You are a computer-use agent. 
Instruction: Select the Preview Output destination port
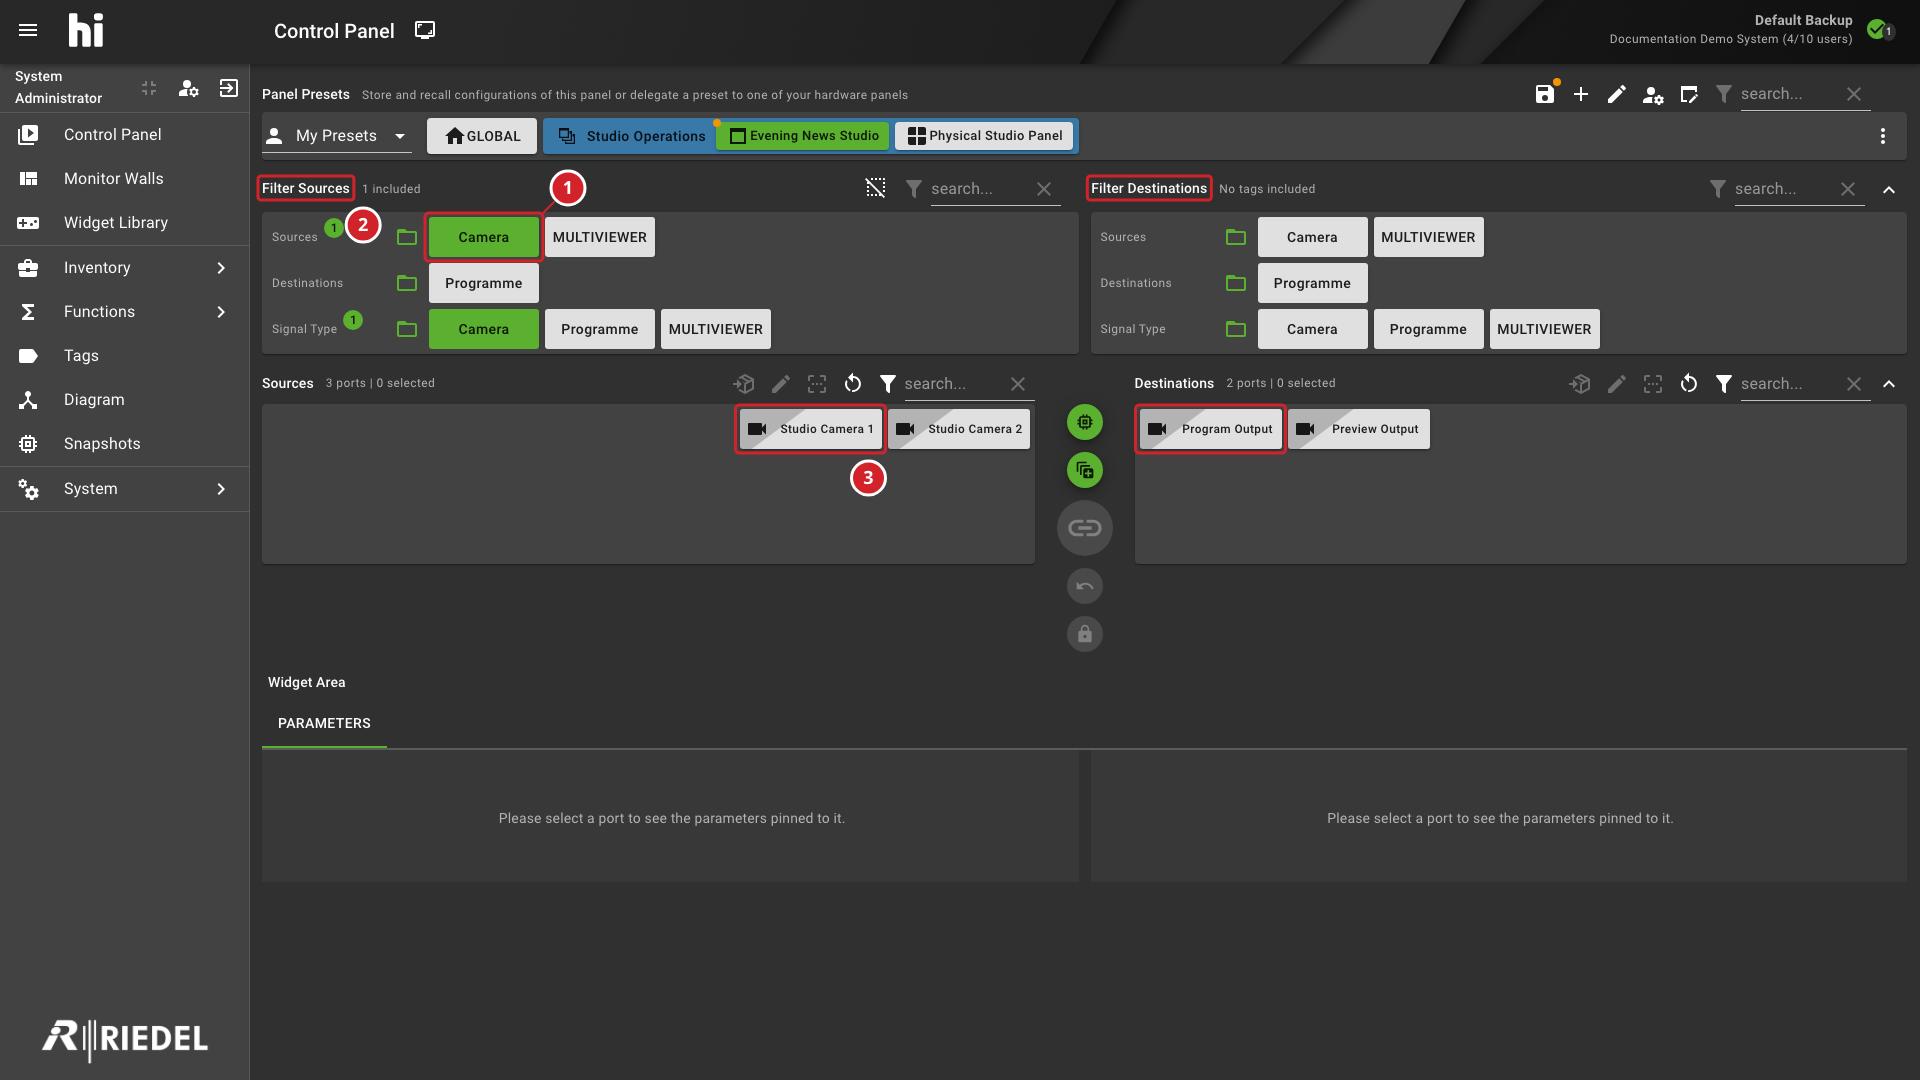pos(1359,429)
